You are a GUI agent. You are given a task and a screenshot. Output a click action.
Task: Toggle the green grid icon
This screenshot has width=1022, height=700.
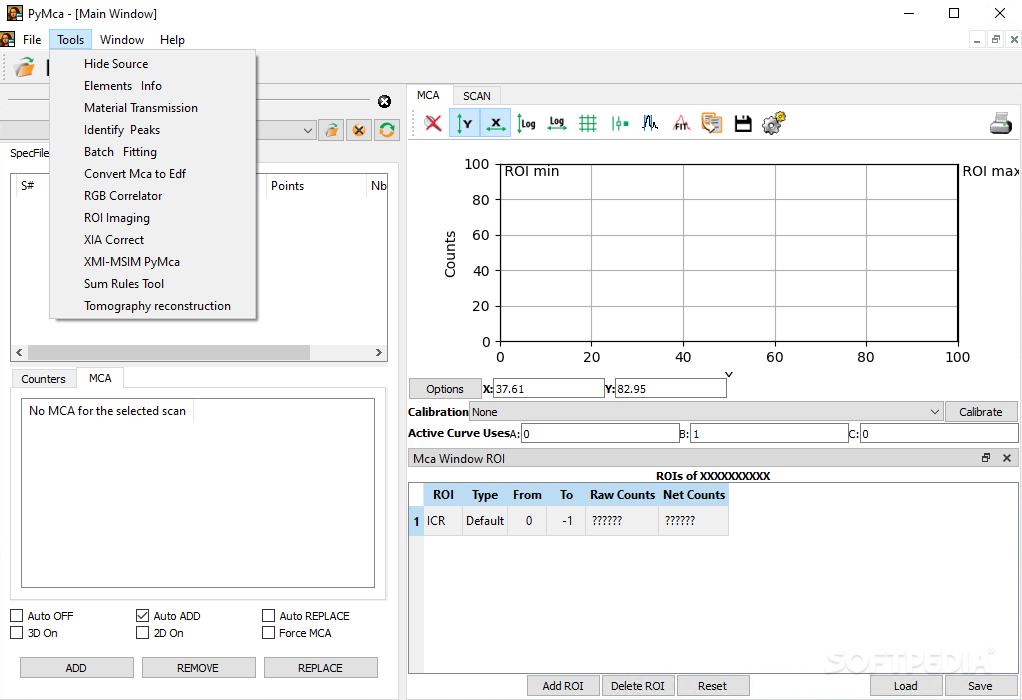(x=588, y=123)
